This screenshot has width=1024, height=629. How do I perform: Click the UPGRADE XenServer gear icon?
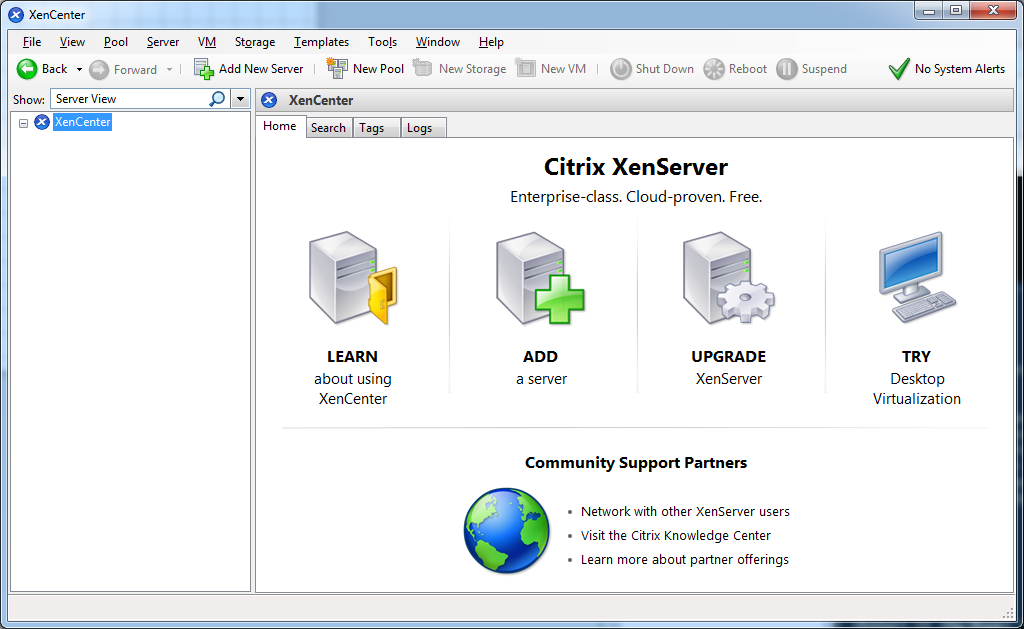point(728,279)
